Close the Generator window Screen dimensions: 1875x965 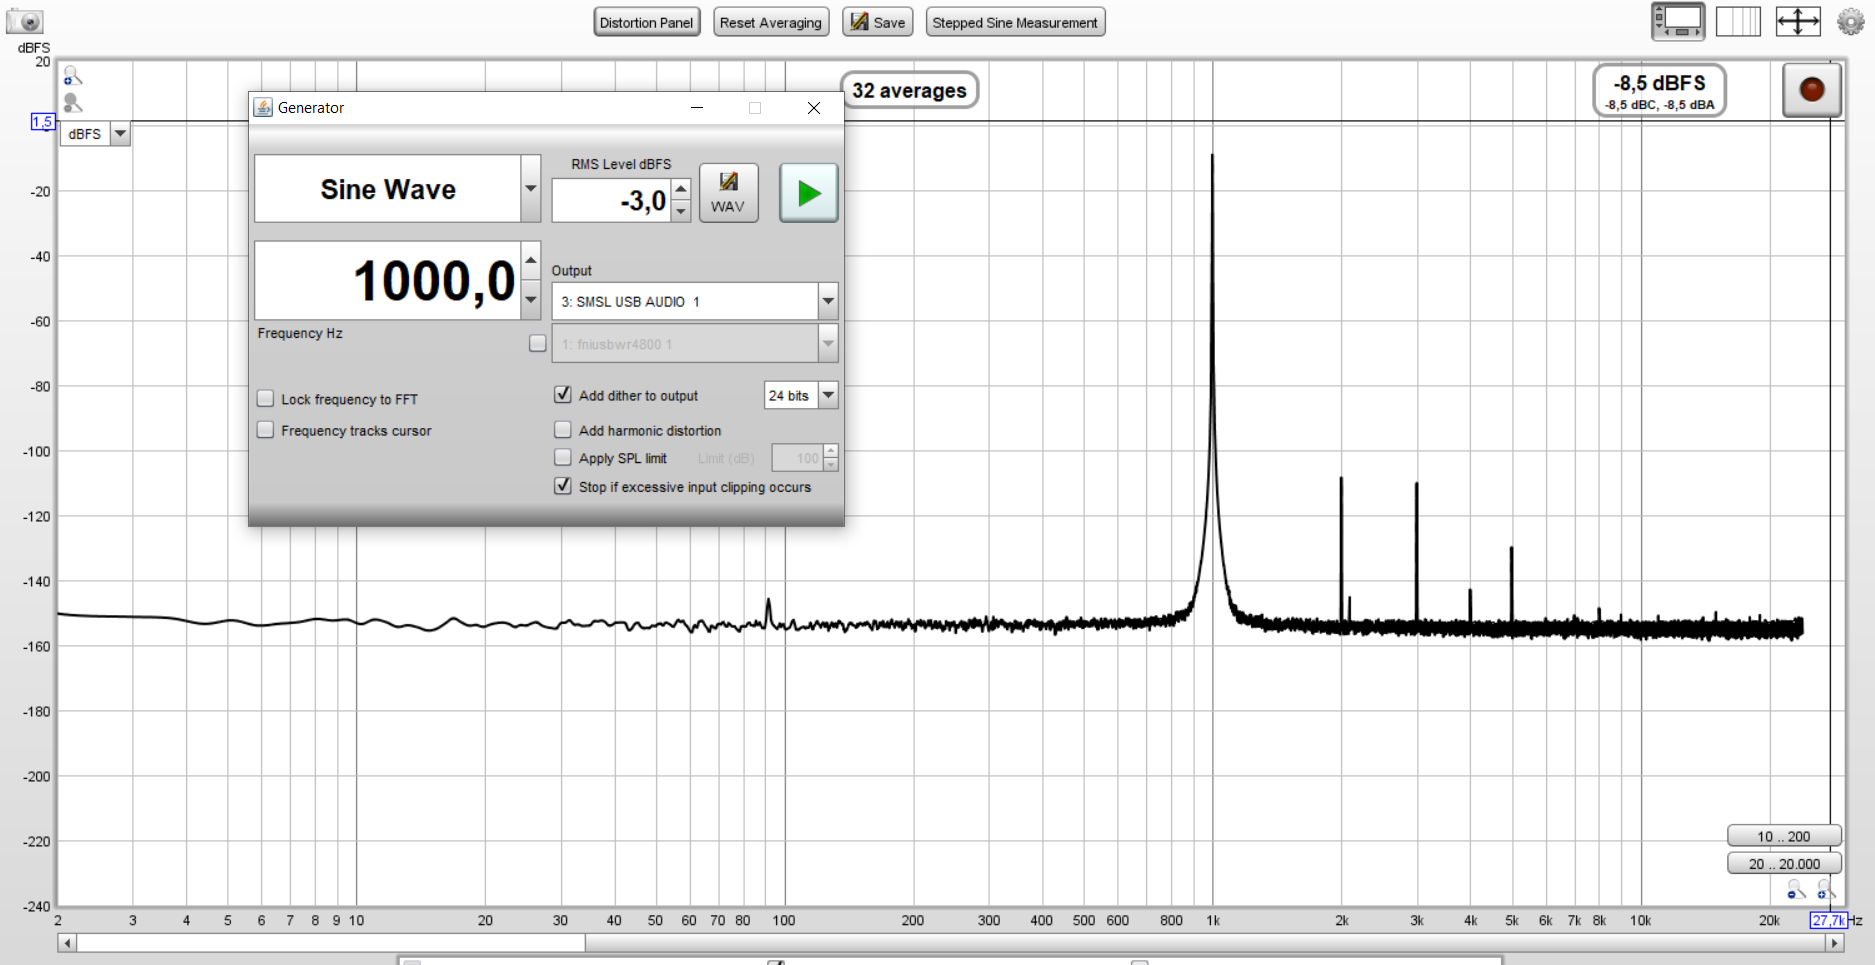(x=814, y=108)
